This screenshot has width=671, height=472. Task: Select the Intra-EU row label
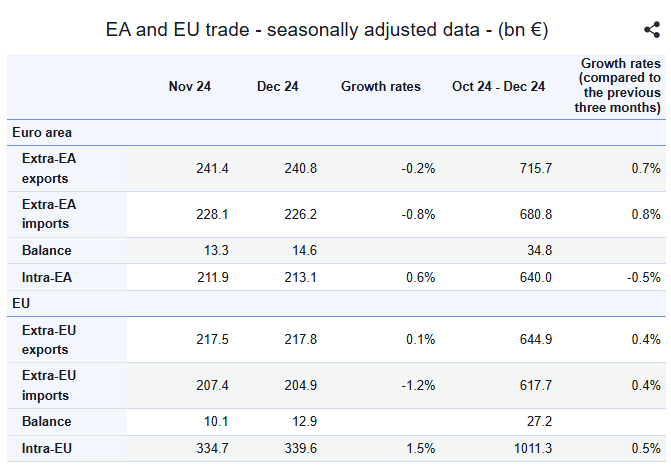[47, 448]
